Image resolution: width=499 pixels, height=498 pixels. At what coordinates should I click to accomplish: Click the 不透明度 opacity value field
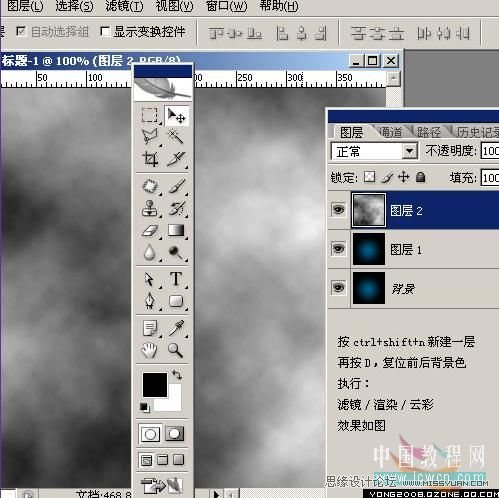coord(490,151)
